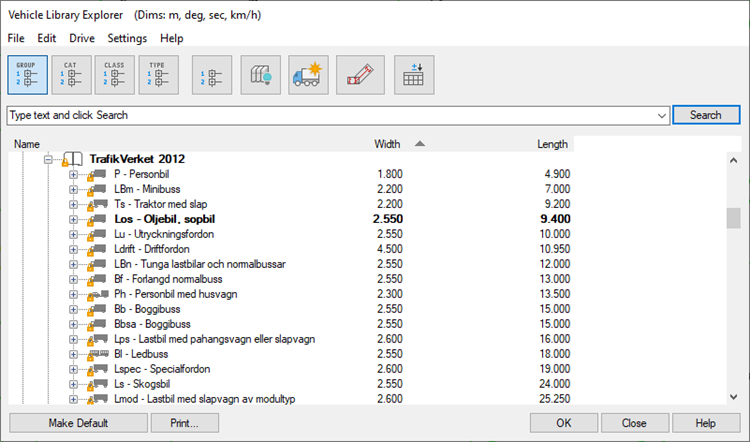Click the table columns toolbar icon
The width and height of the screenshot is (750, 442).
(x=414, y=75)
